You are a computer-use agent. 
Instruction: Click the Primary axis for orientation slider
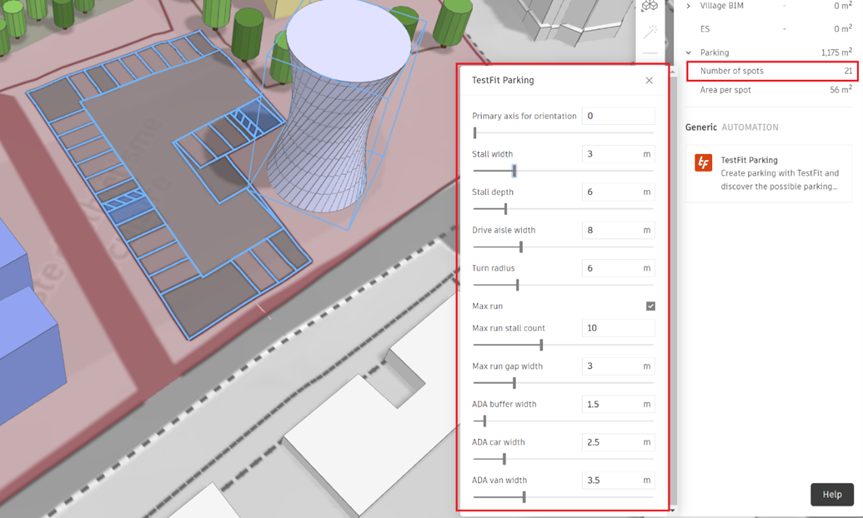(563, 133)
